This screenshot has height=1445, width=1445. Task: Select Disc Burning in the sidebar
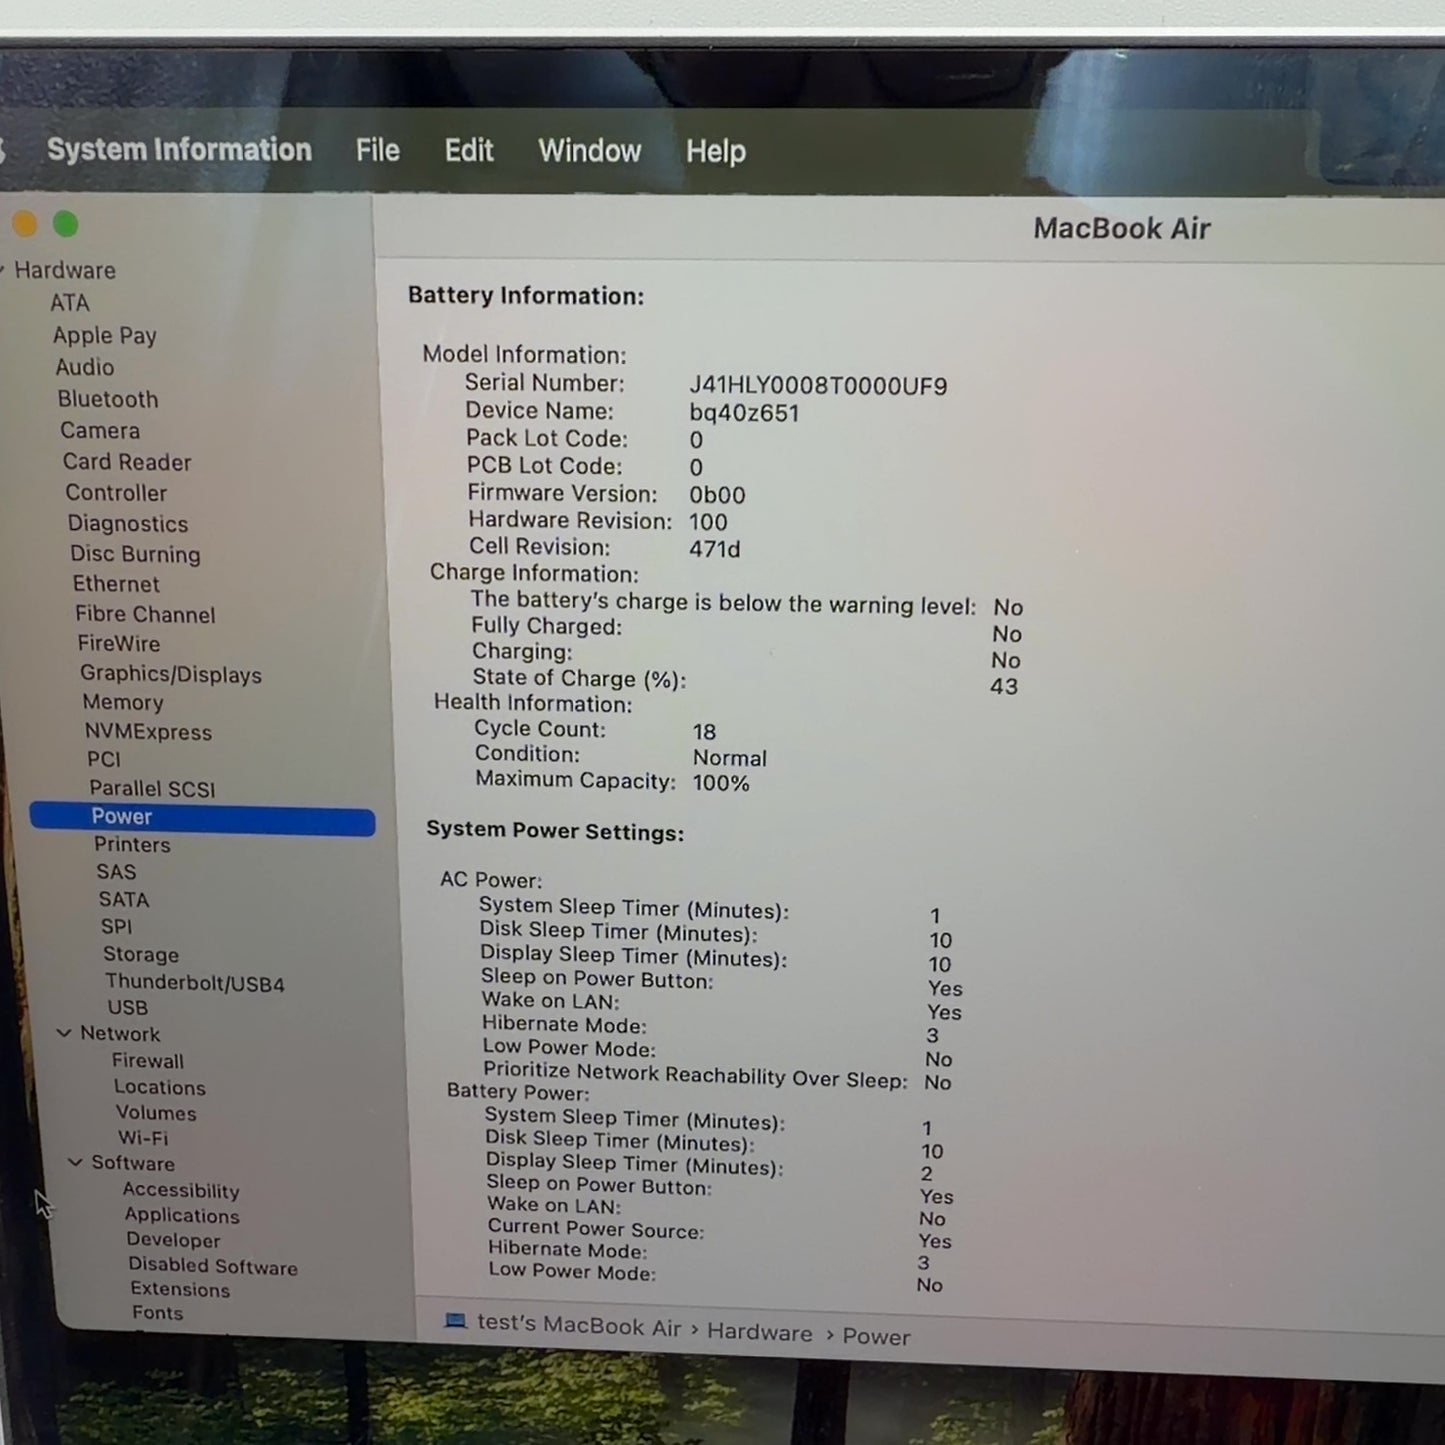point(135,554)
